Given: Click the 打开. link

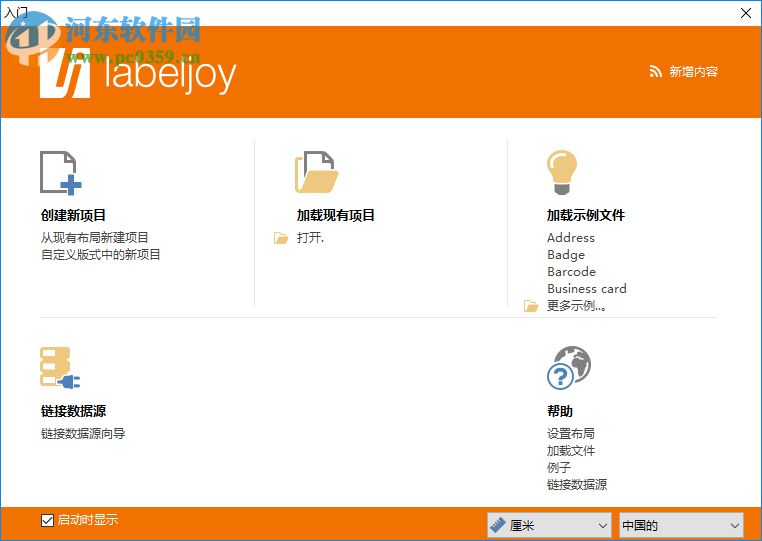Looking at the screenshot, I should (x=311, y=238).
